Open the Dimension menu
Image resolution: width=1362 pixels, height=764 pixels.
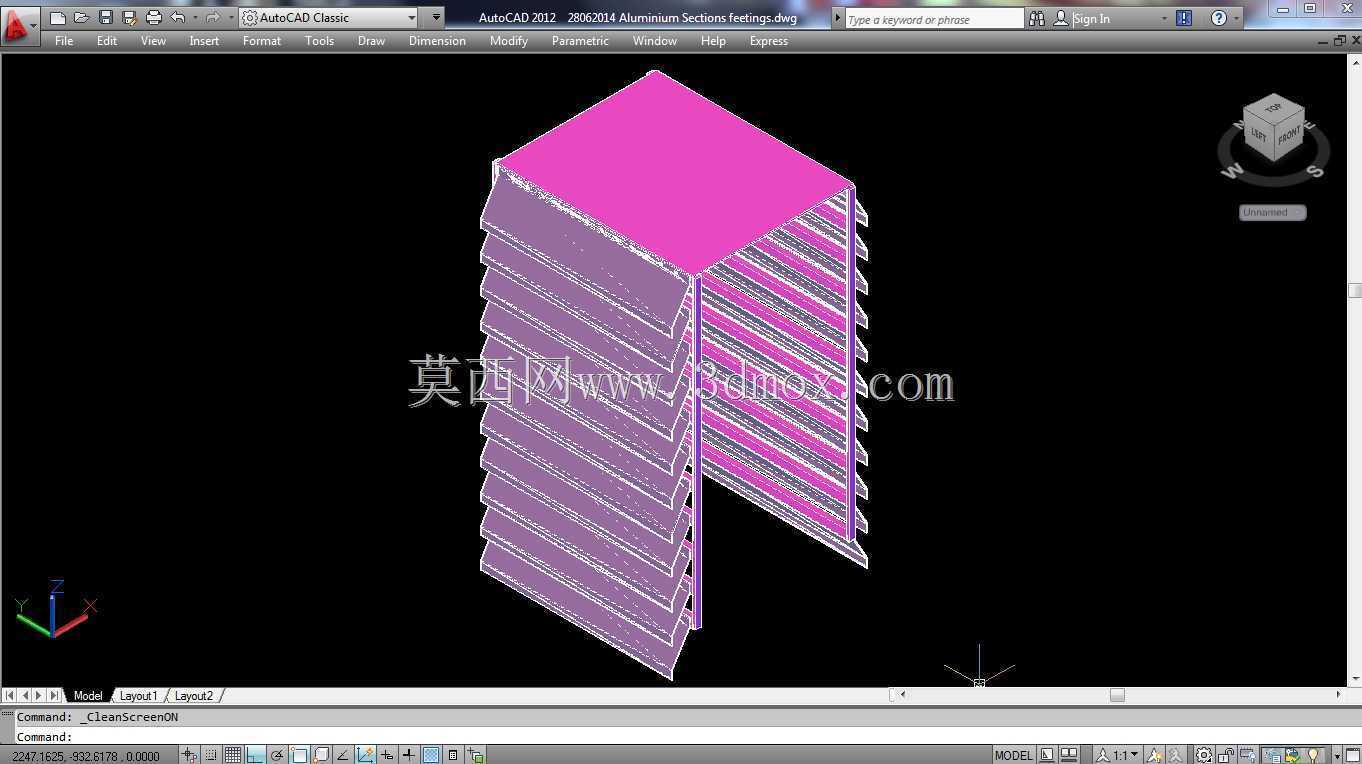pyautogui.click(x=437, y=41)
